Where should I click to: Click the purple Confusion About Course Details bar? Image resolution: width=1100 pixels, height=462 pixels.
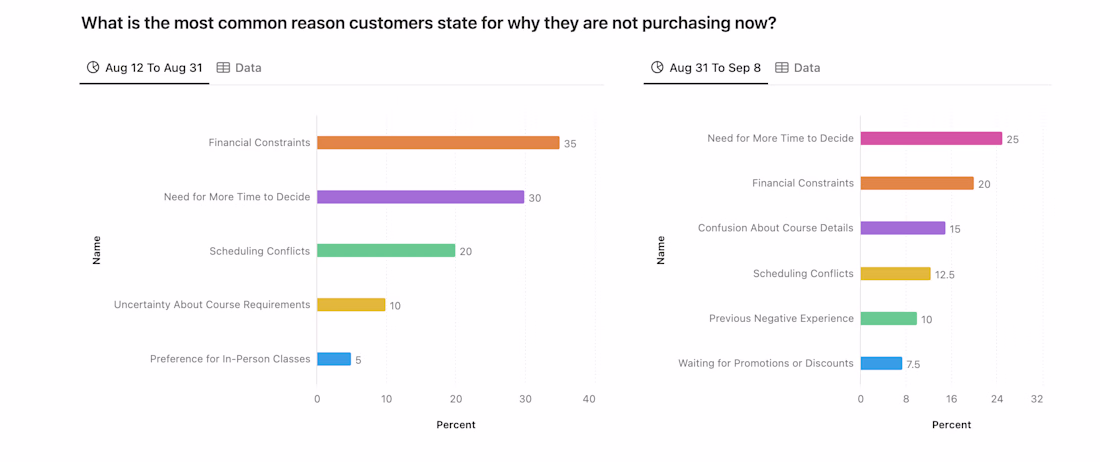(902, 228)
